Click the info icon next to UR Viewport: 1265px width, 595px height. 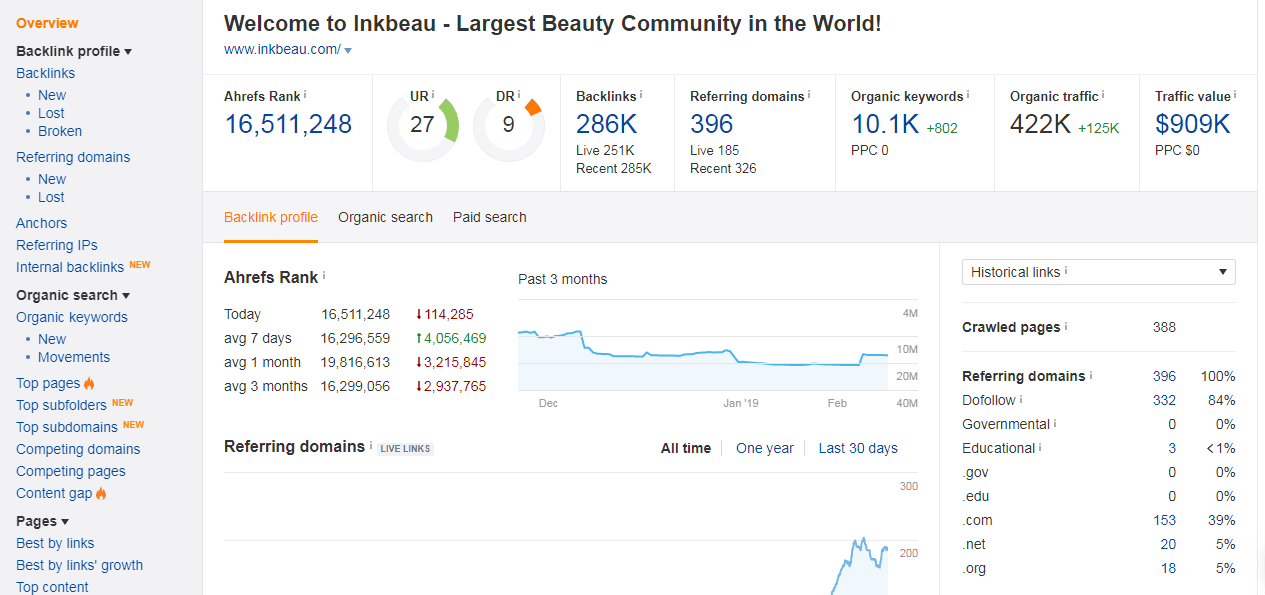433,94
